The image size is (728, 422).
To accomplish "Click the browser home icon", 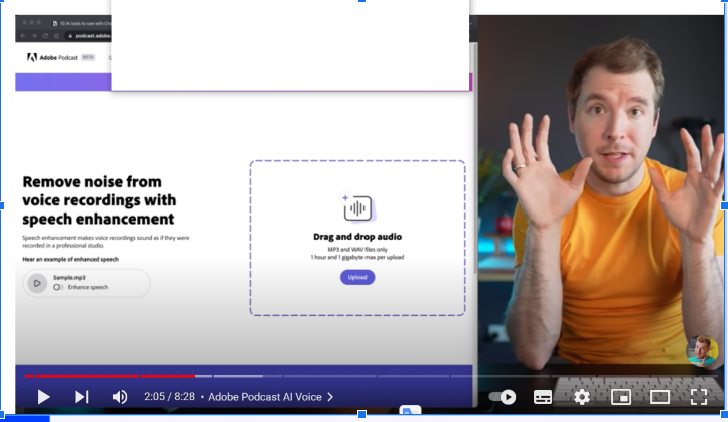I will coord(56,36).
